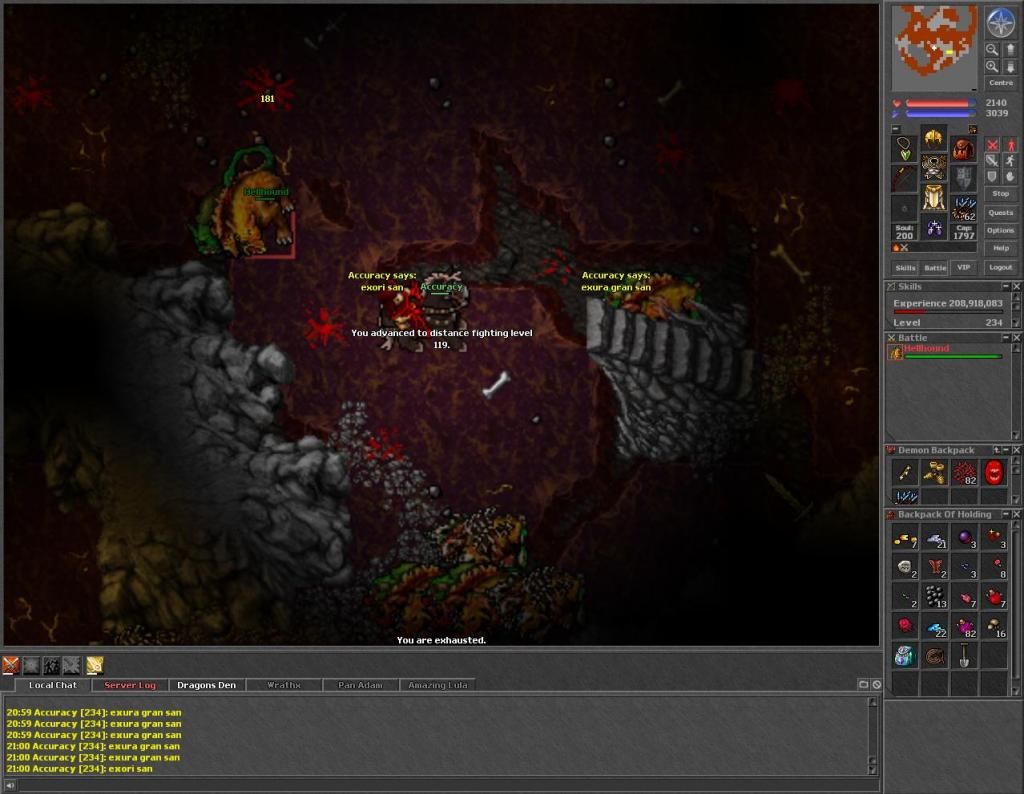Screen dimensions: 1024x794
Task: Click the rope item in Backpack Of Holding
Action: click(935, 656)
